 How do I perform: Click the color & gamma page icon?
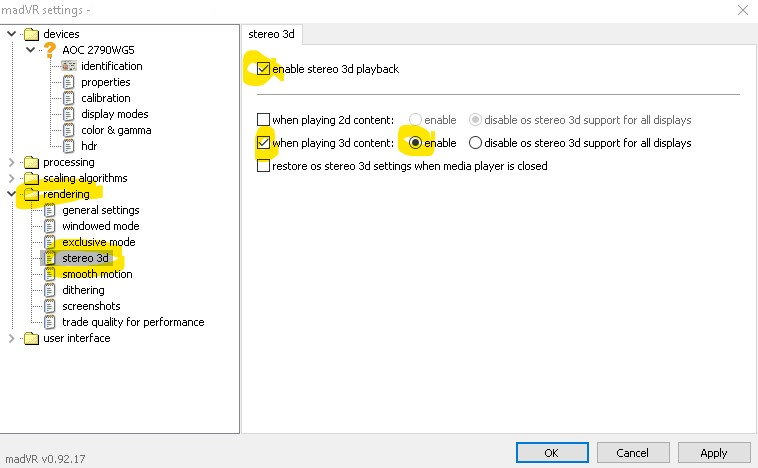[69, 130]
